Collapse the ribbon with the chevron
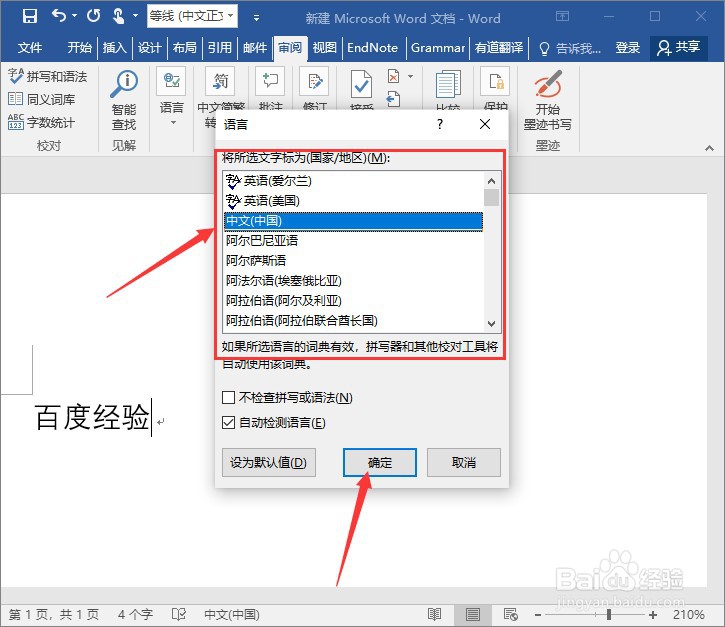Viewport: 725px width, 627px height. tap(709, 148)
